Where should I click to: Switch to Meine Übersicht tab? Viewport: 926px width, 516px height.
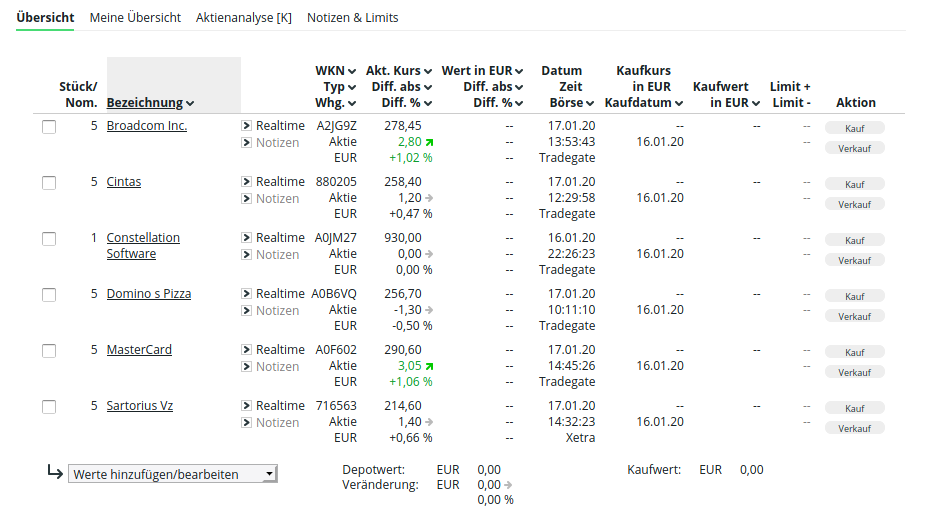pos(135,18)
